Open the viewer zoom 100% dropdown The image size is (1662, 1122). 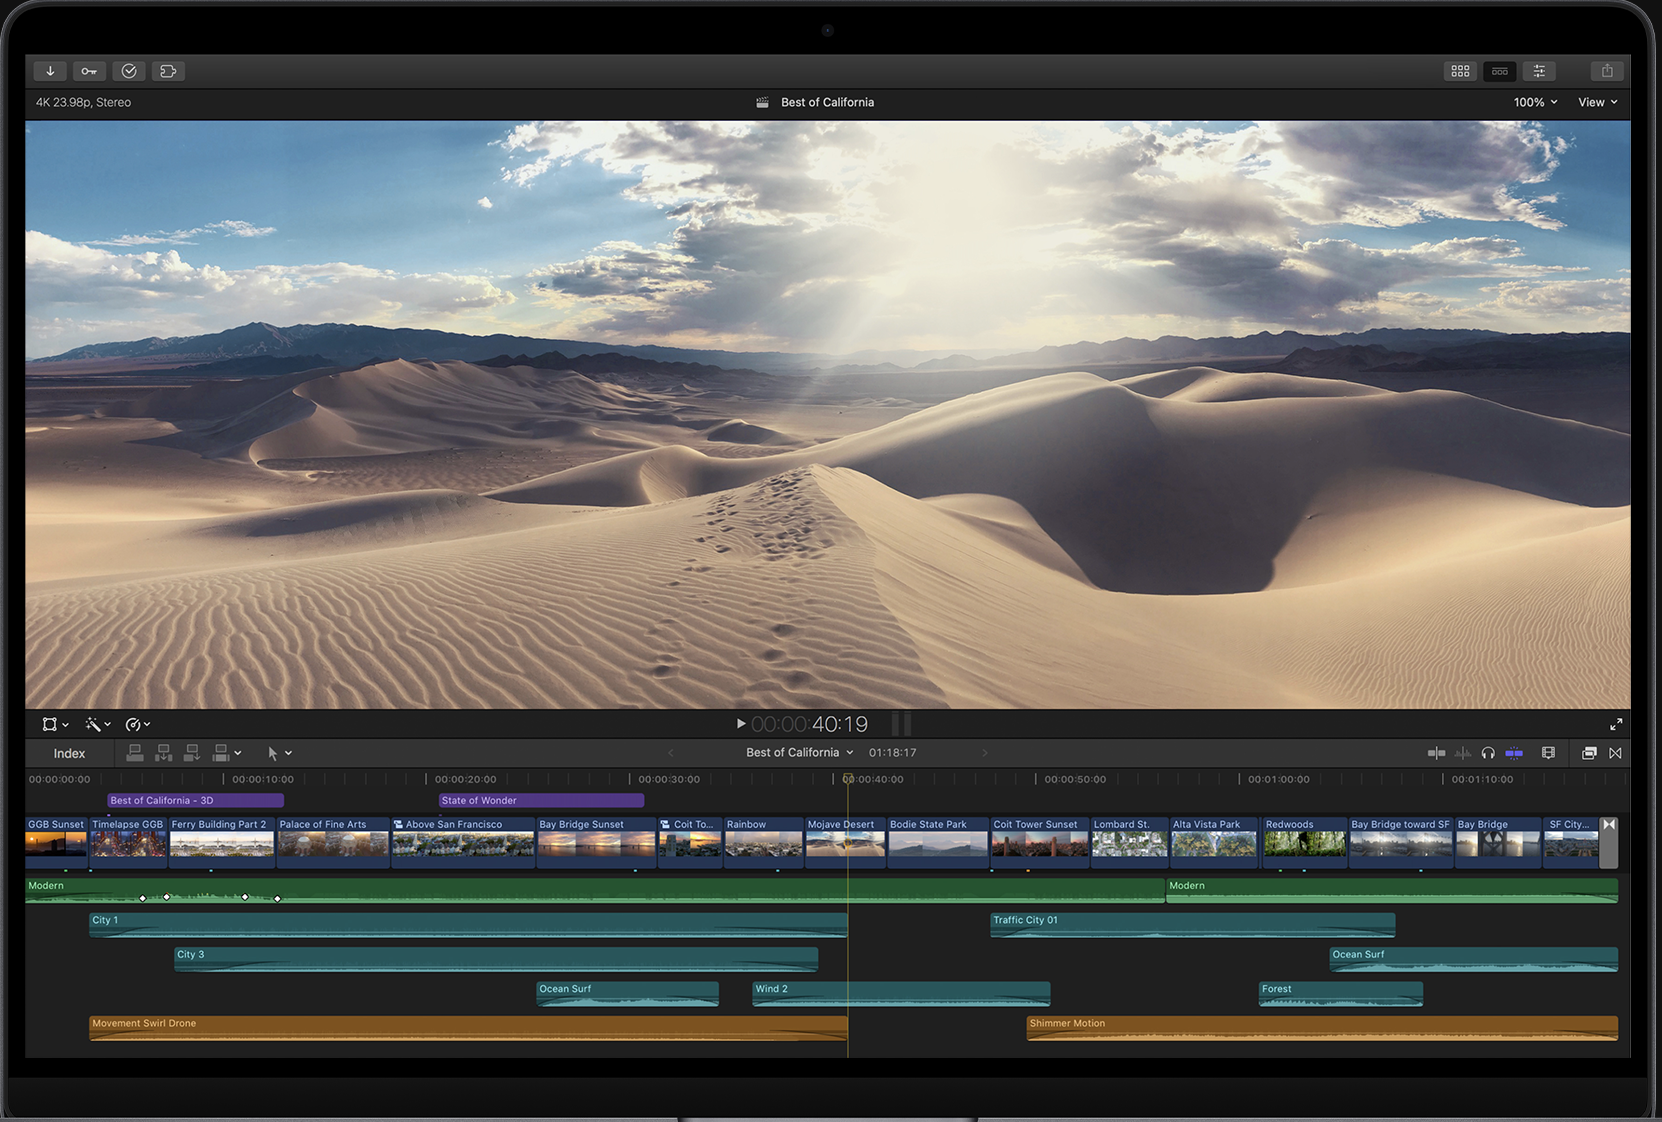[x=1535, y=102]
